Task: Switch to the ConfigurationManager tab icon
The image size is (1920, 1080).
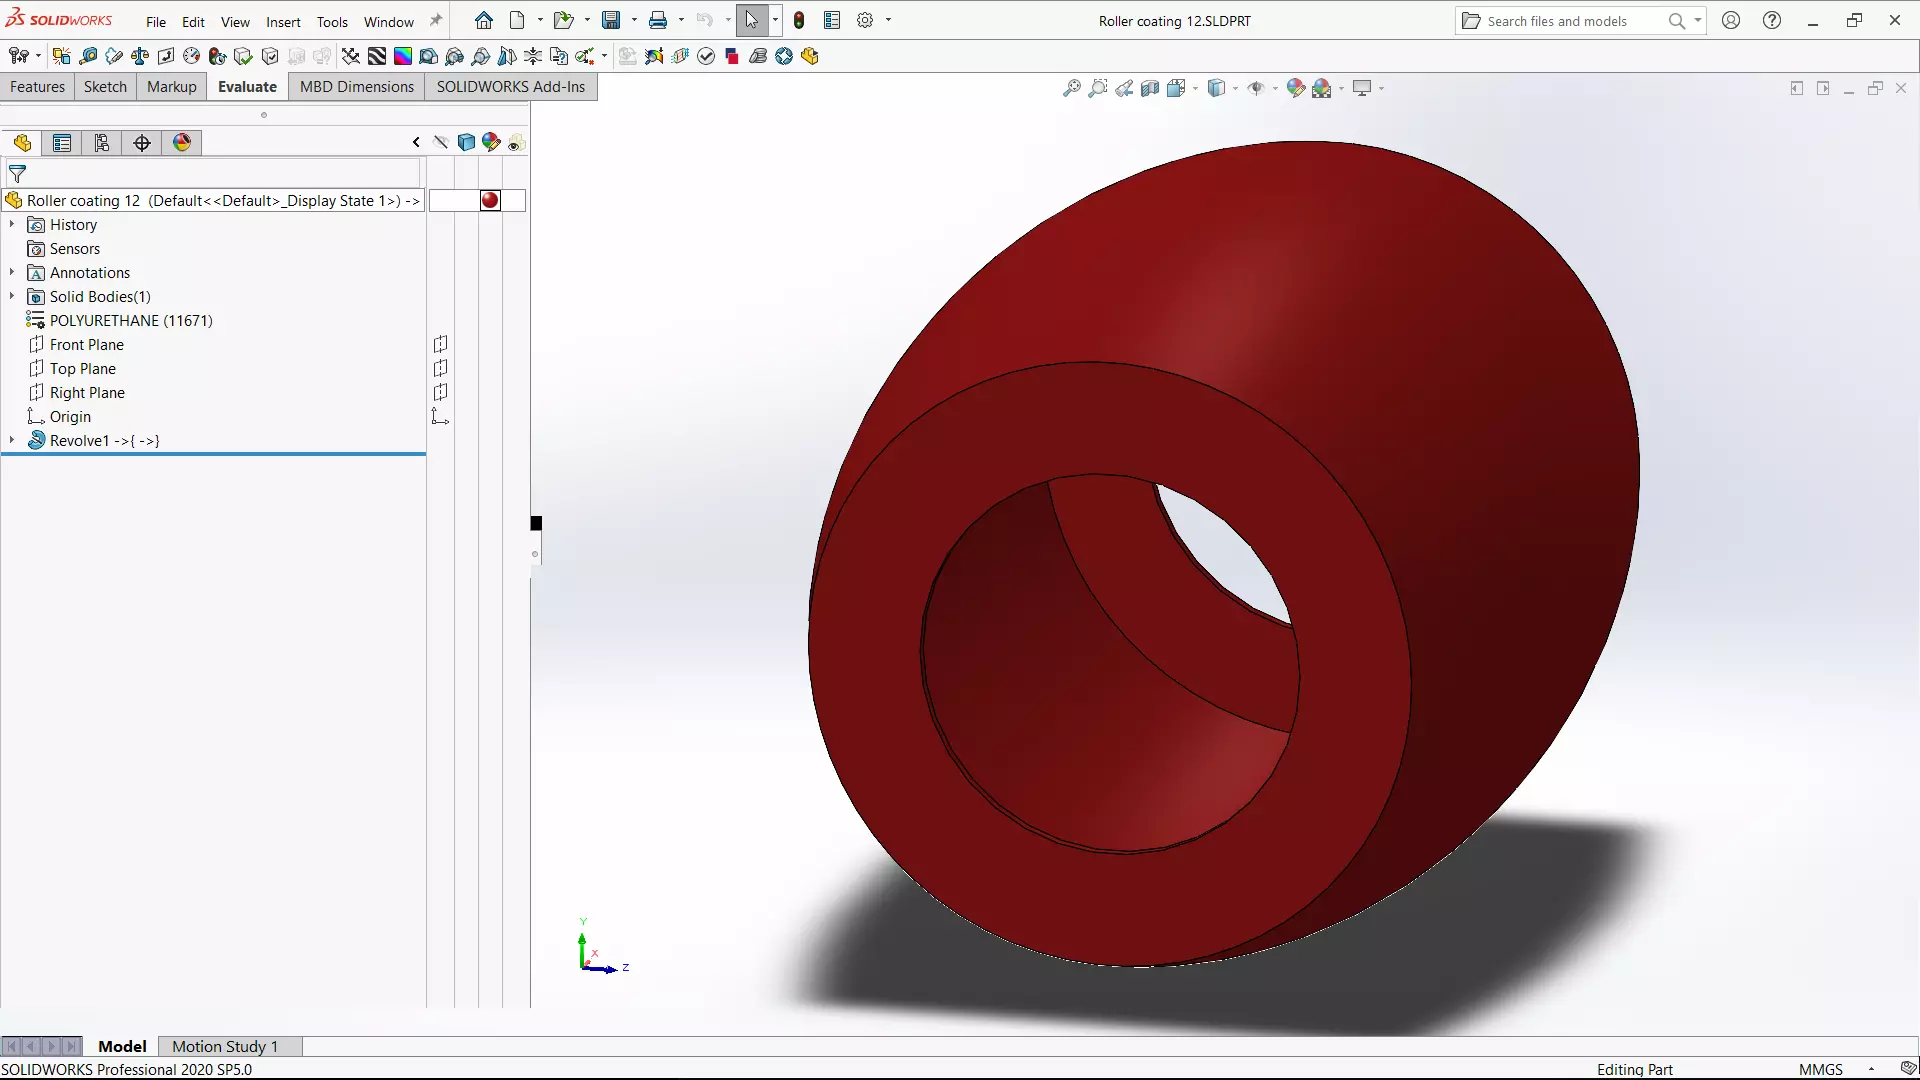Action: 102,143
